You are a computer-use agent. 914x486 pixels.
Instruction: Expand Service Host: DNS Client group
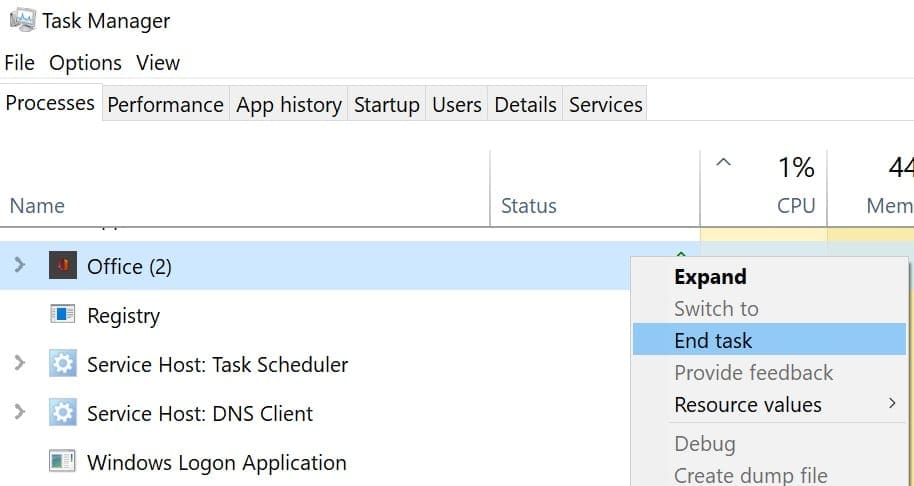coord(20,412)
